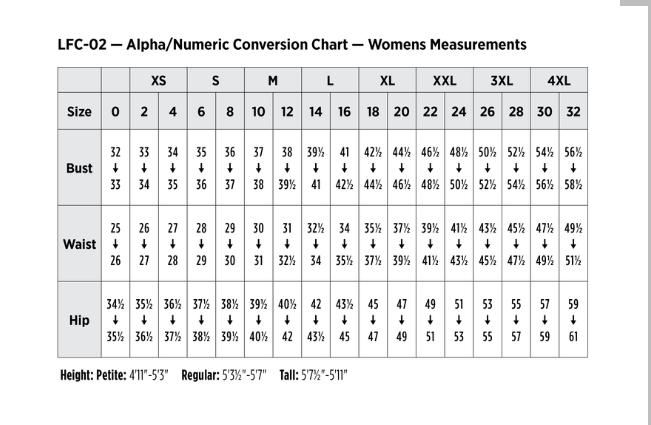Click the Waist row label
Viewport: 651px width, 425px height.
(x=79, y=244)
